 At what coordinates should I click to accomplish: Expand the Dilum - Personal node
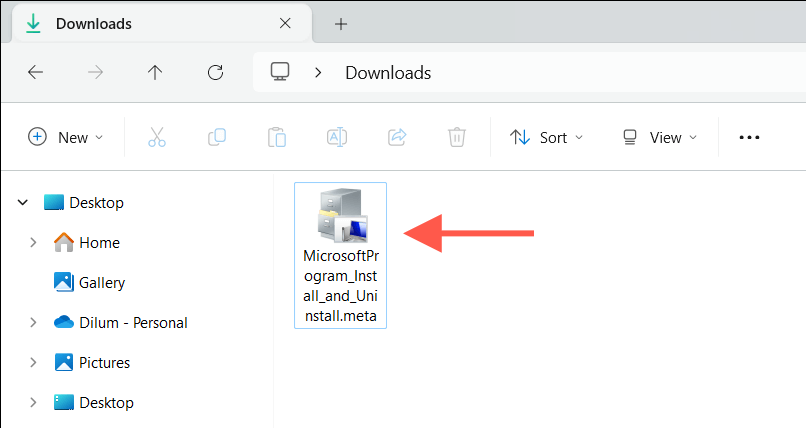click(33, 322)
